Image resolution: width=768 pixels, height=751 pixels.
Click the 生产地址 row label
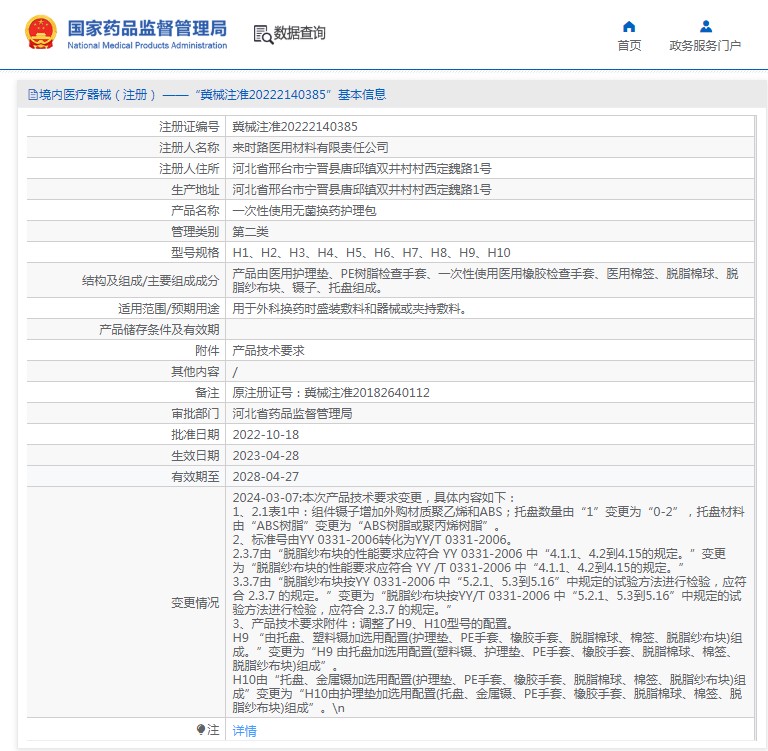(195, 190)
